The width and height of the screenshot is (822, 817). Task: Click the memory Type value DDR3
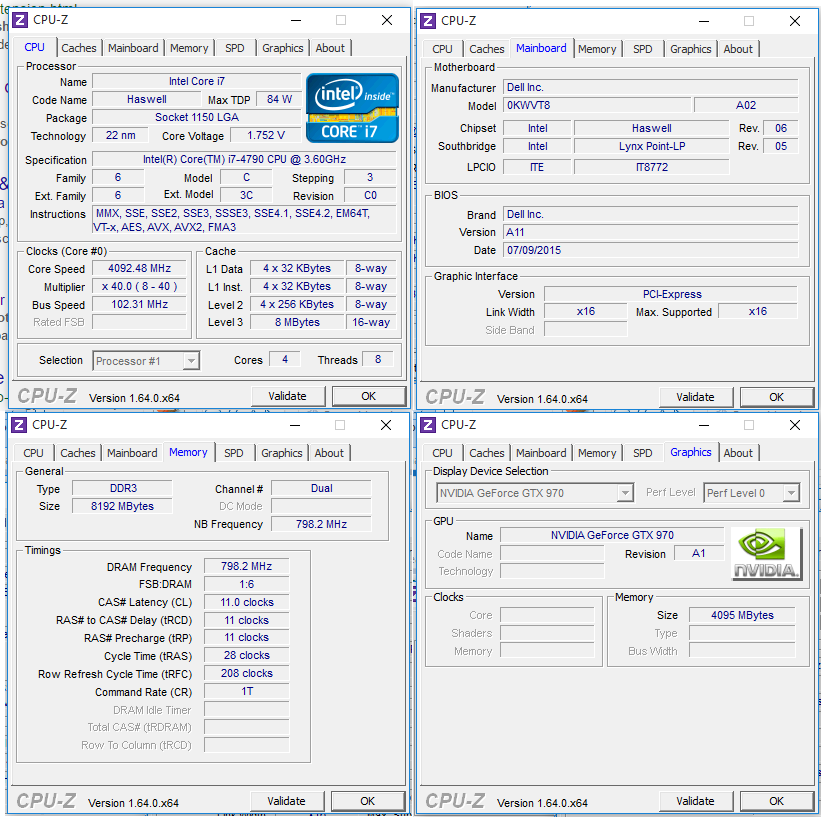tap(122, 488)
